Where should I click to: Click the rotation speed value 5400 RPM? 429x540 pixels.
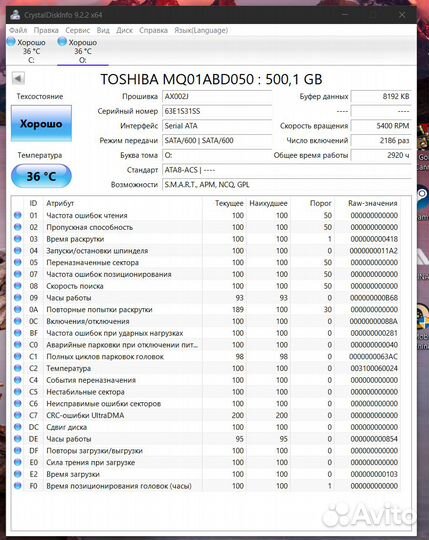click(x=381, y=126)
